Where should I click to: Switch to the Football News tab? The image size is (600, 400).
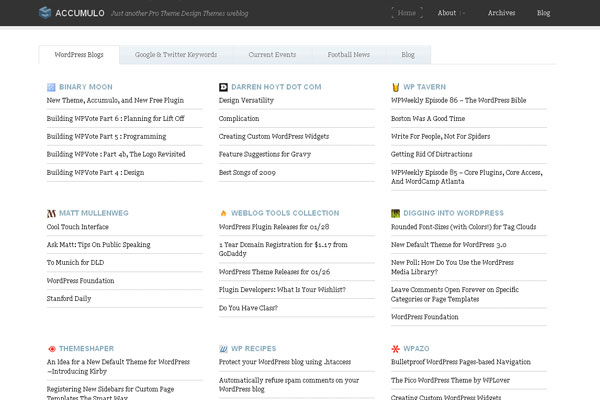pyautogui.click(x=349, y=55)
